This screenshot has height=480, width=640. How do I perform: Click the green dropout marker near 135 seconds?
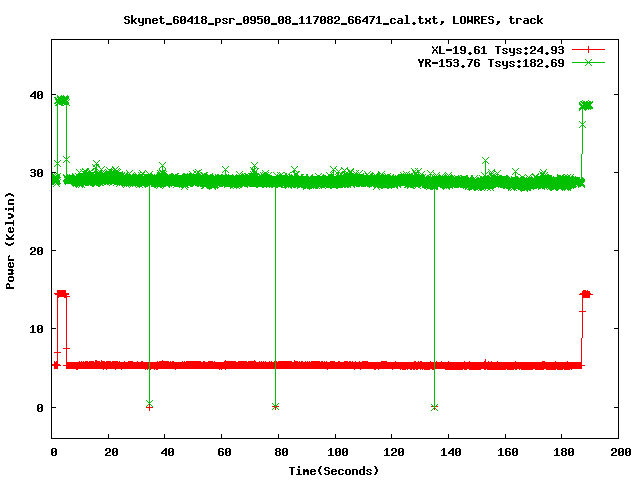[x=434, y=407]
